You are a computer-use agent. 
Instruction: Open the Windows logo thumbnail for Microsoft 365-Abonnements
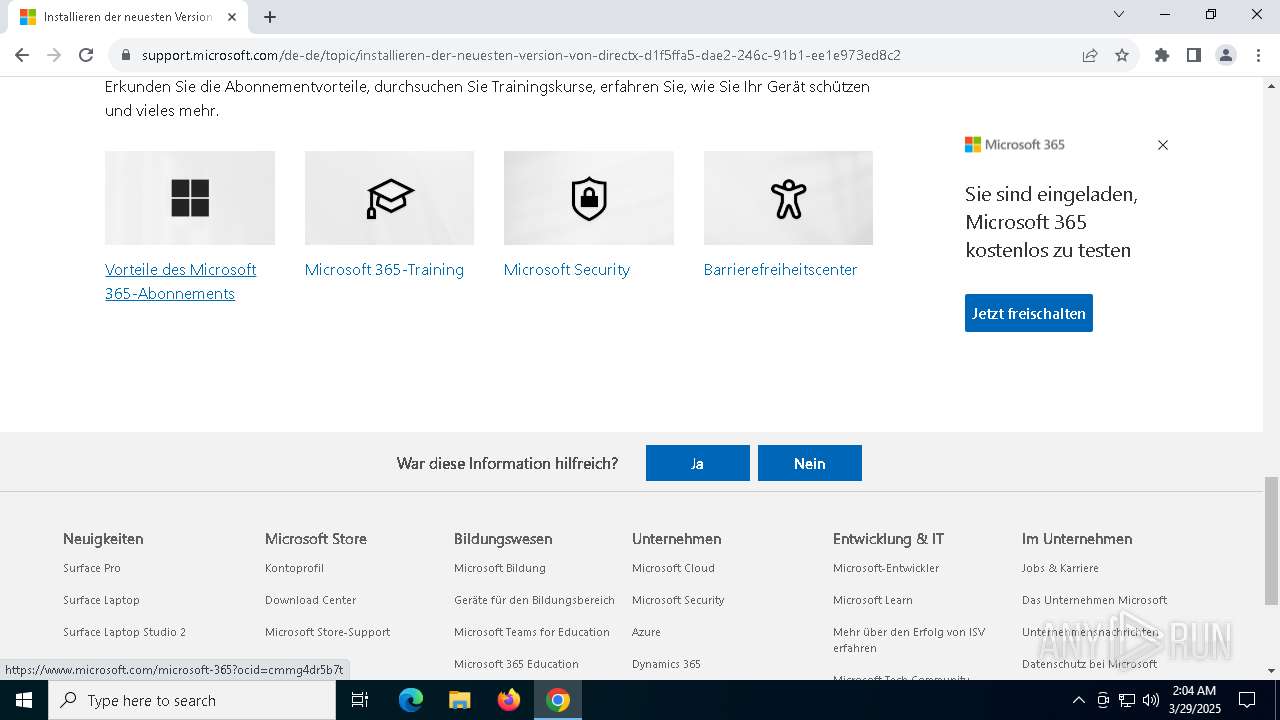click(x=190, y=198)
